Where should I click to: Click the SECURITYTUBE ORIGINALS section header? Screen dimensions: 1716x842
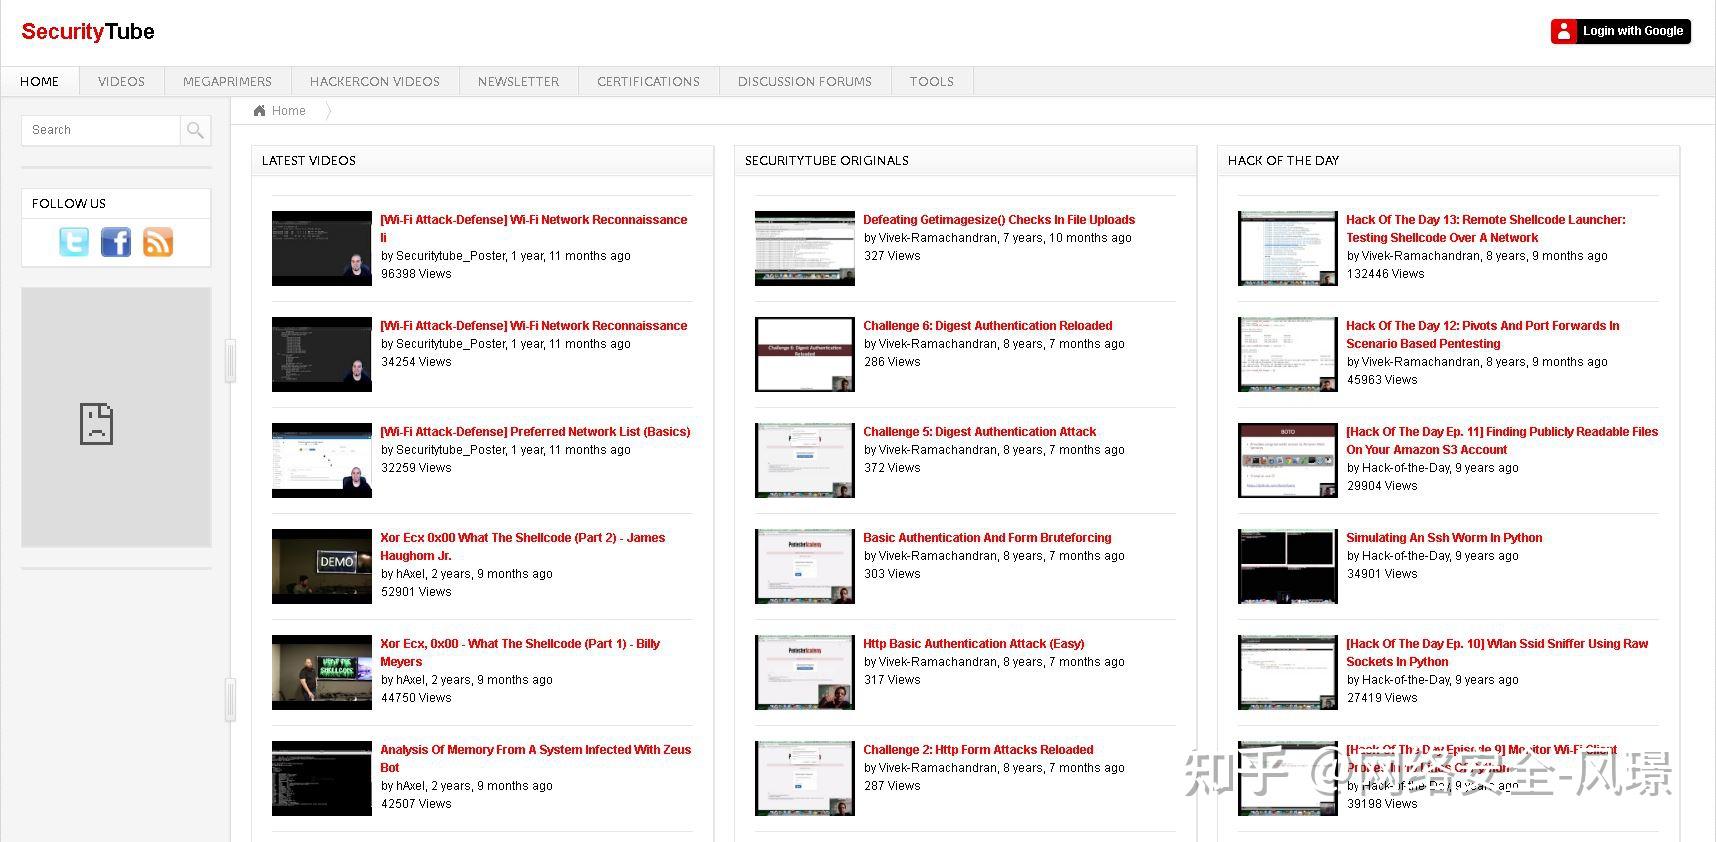[x=966, y=161]
